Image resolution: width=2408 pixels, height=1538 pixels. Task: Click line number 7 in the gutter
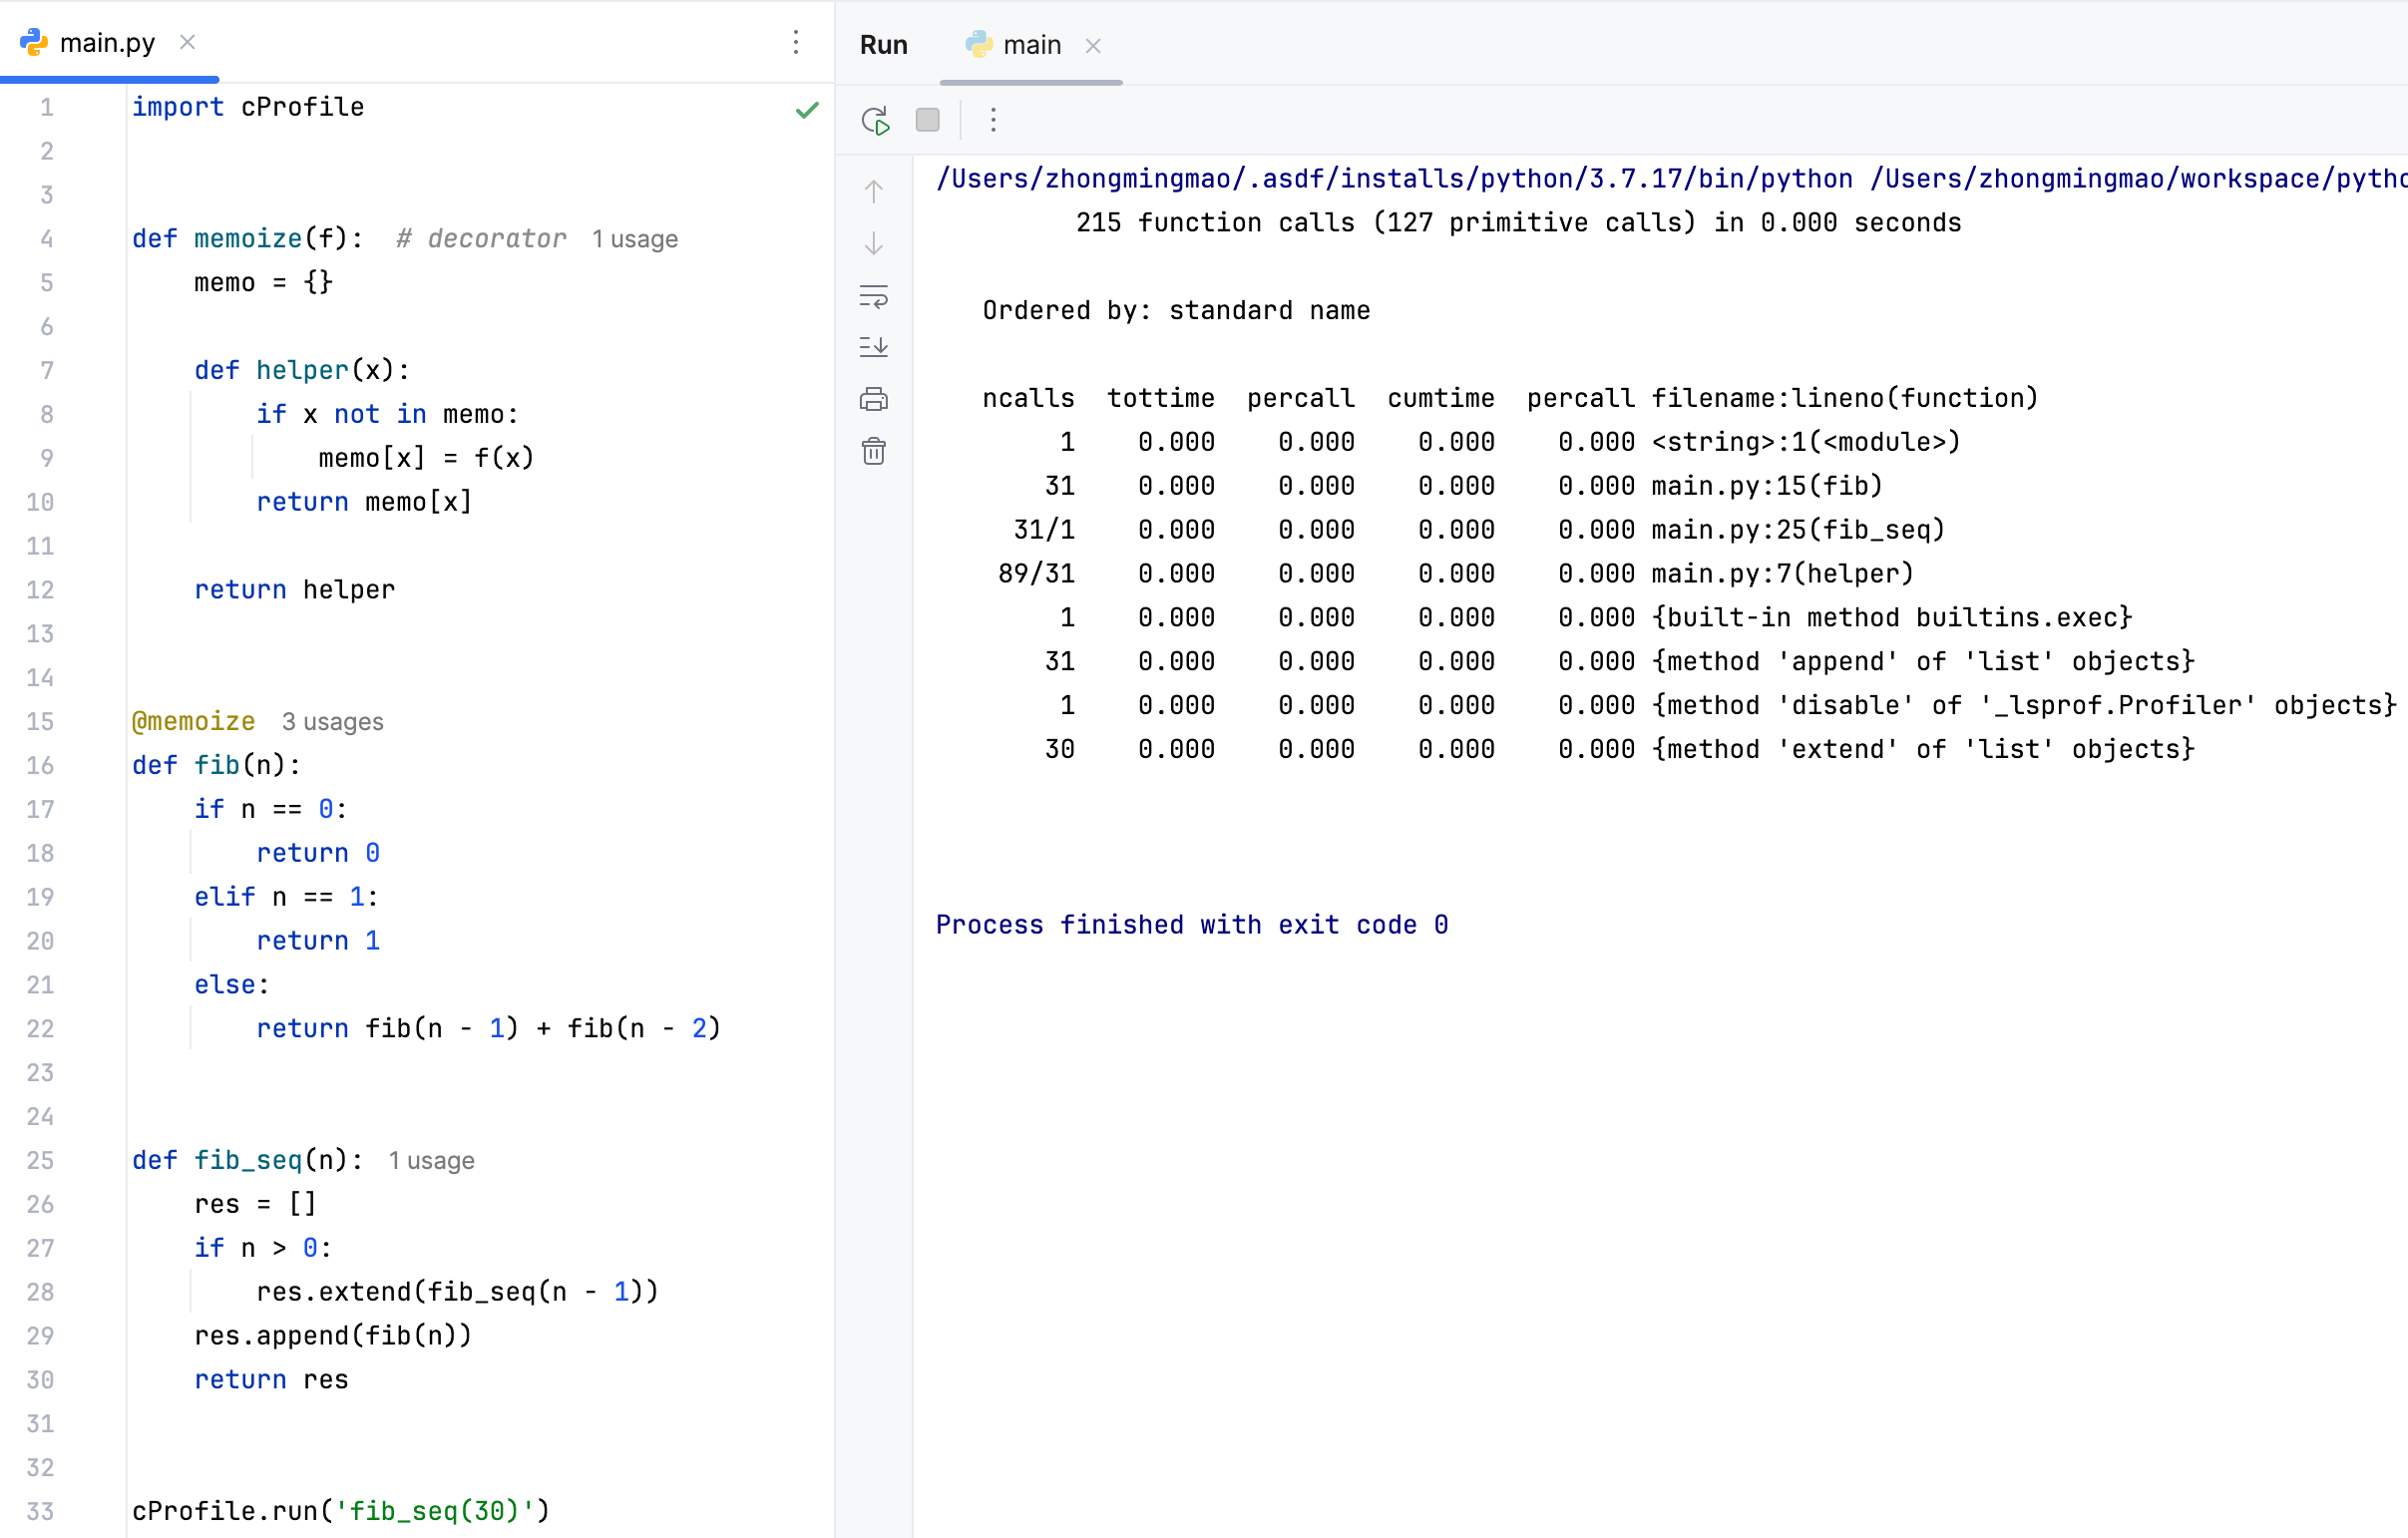(x=47, y=370)
